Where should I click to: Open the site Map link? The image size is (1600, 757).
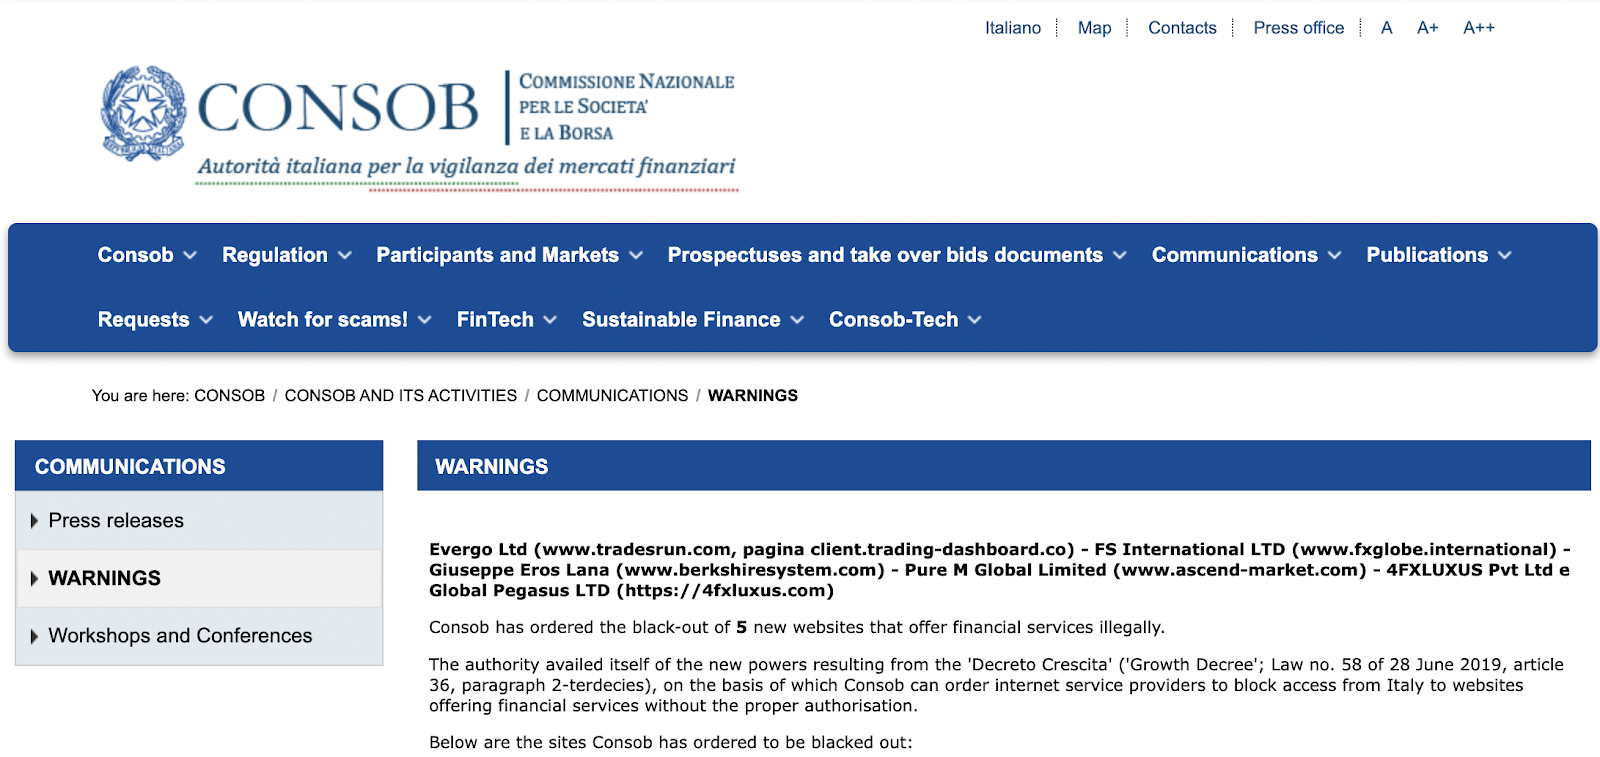(1095, 28)
